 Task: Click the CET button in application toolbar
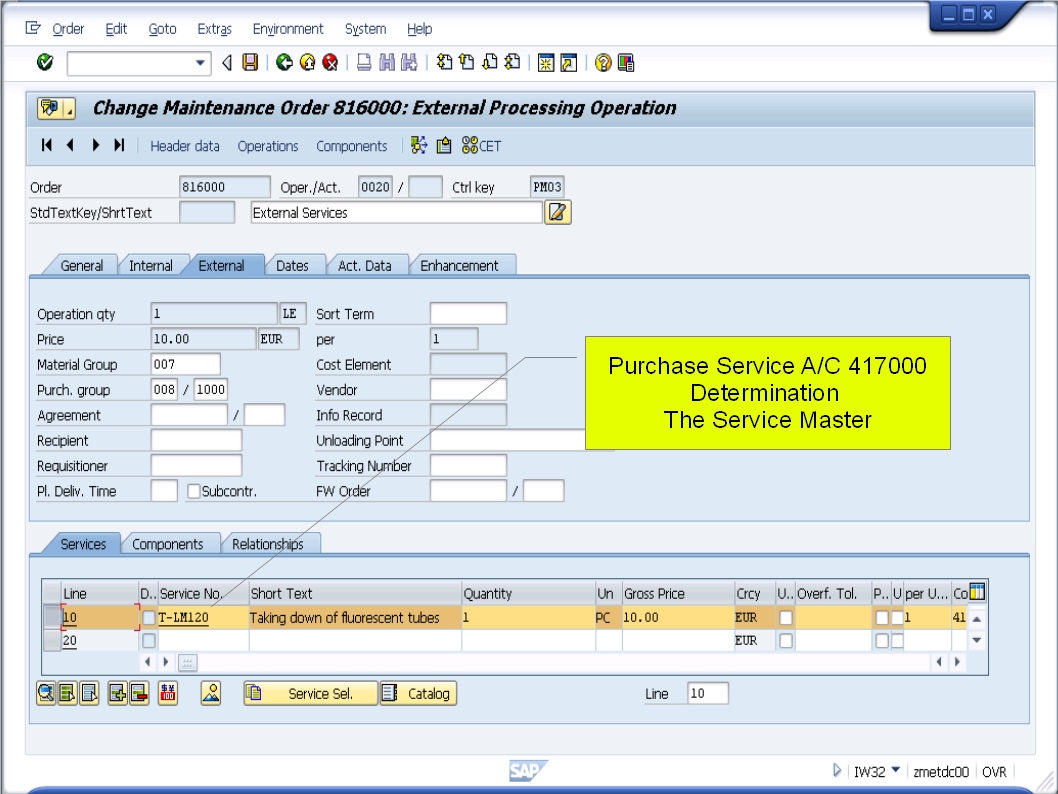481,146
